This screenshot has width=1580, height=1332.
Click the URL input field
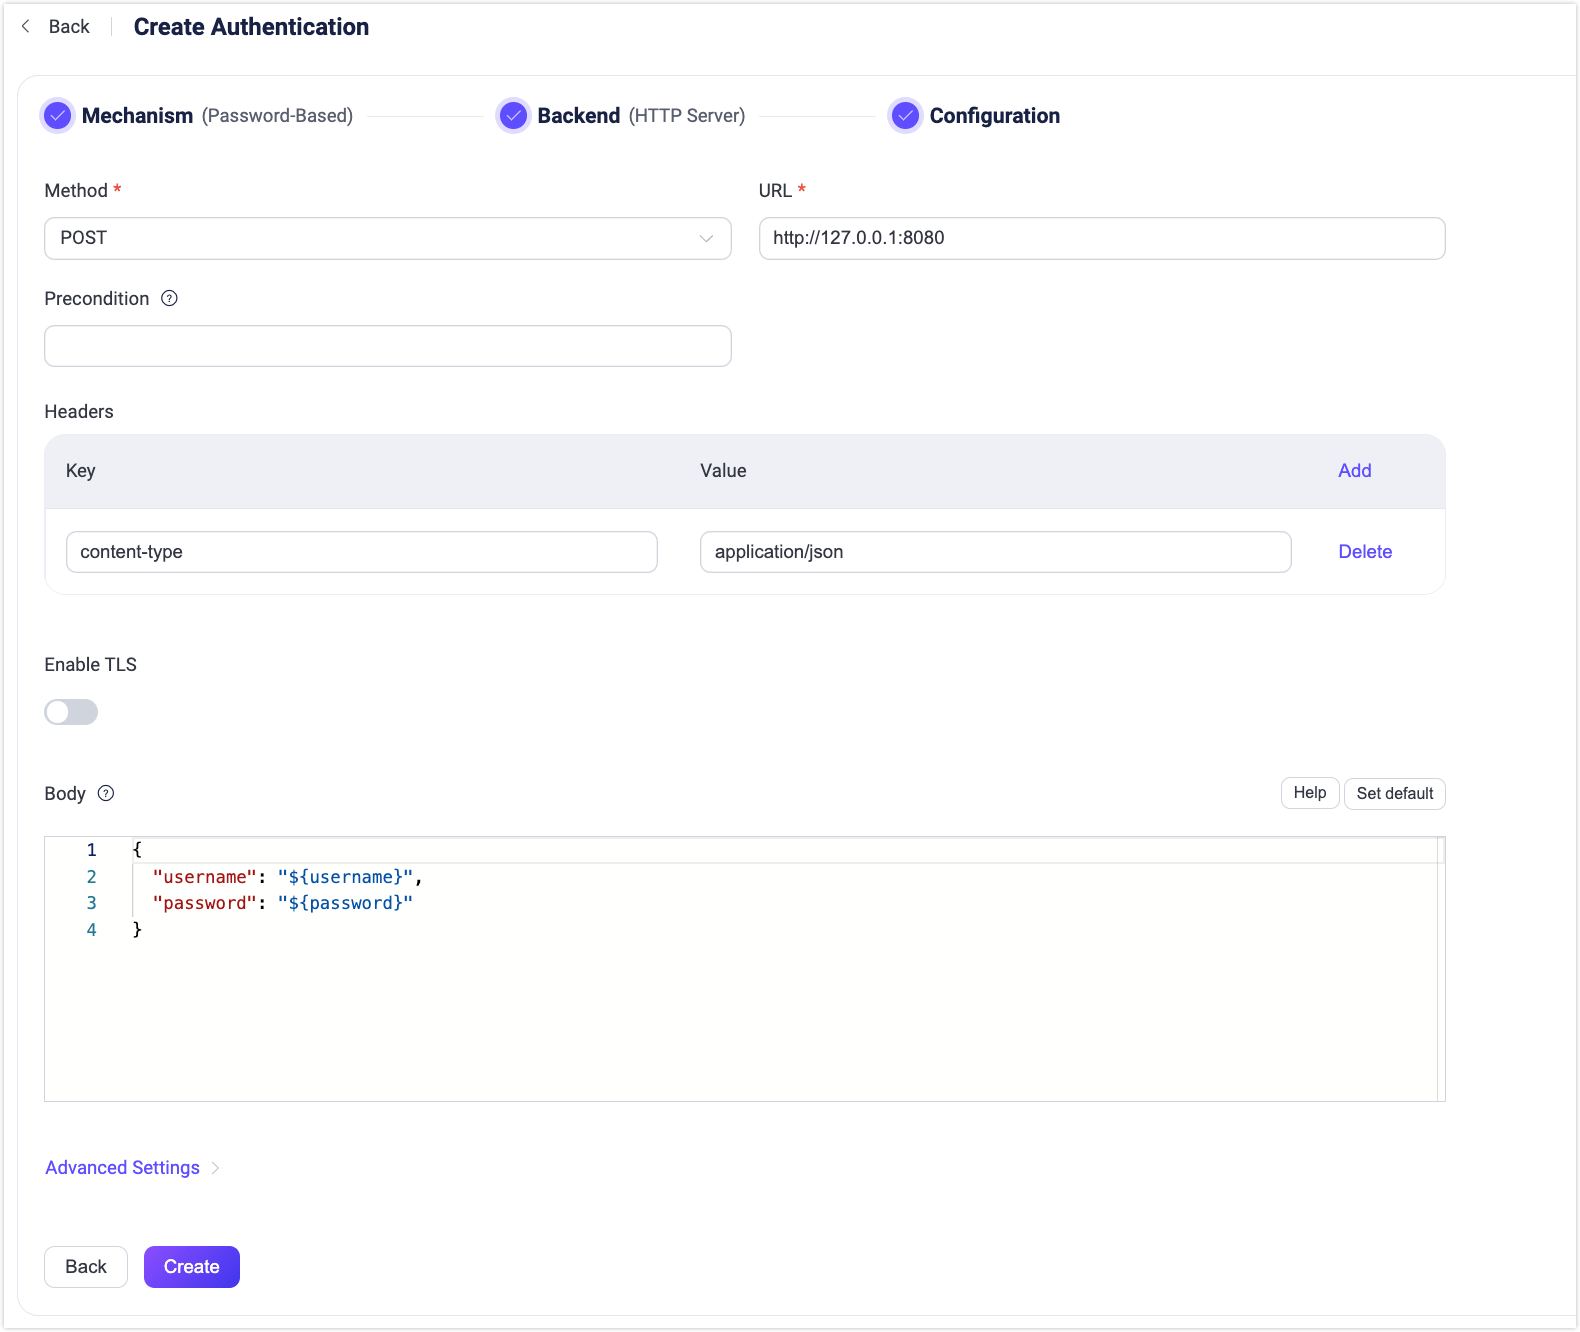[x=1101, y=238]
